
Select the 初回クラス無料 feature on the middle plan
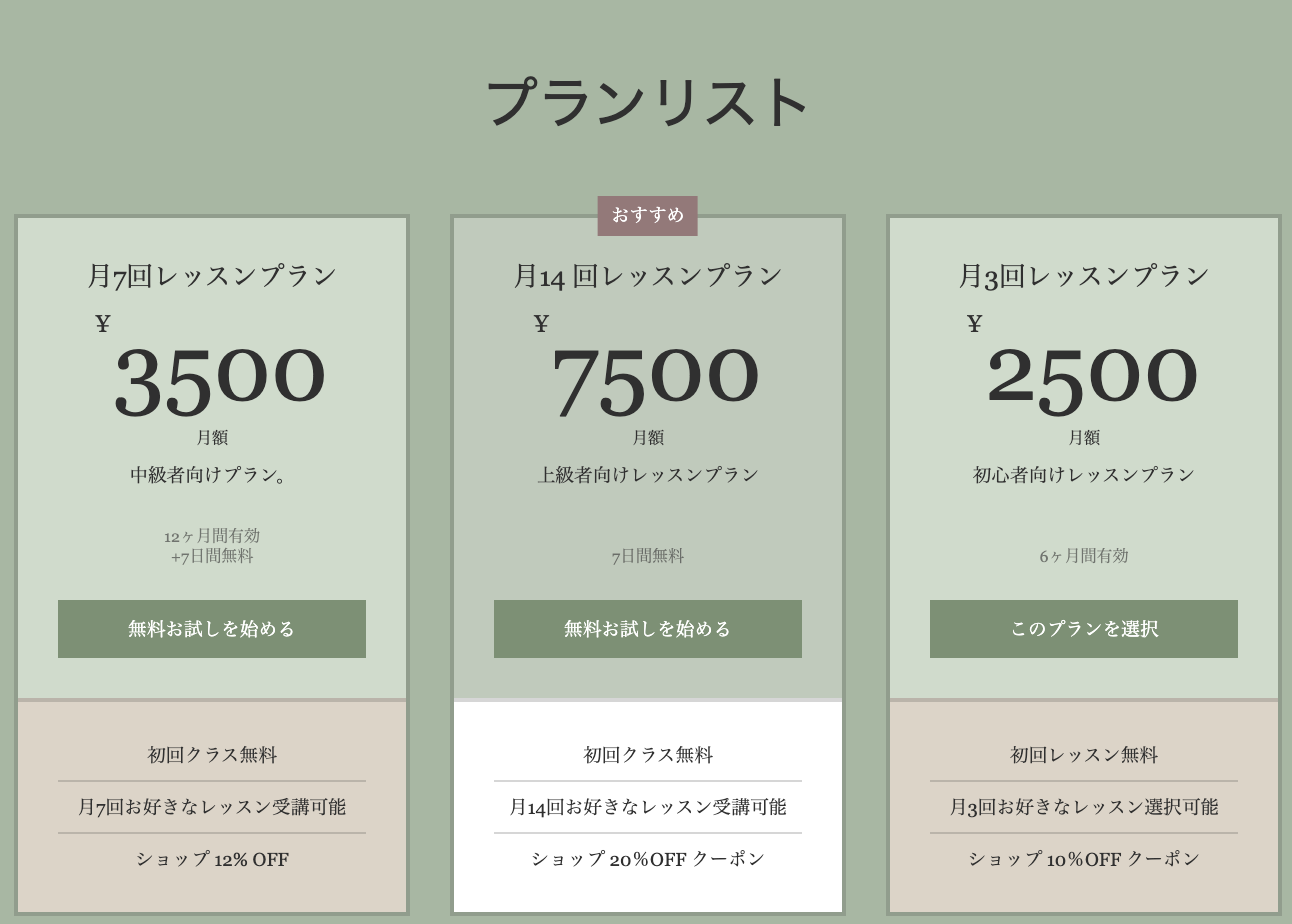647,754
